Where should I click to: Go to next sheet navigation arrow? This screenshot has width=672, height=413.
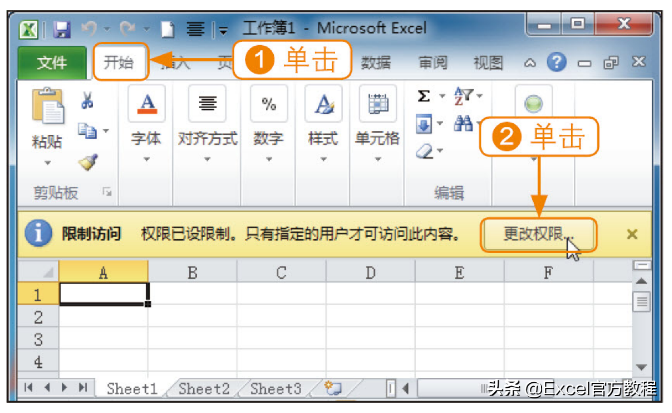tap(65, 387)
